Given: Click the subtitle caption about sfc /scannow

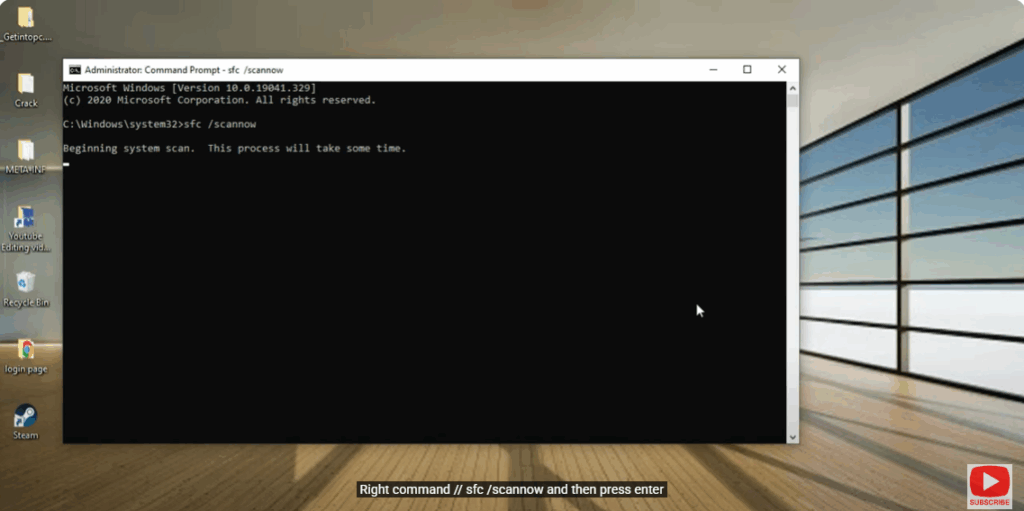Looking at the screenshot, I should [511, 490].
